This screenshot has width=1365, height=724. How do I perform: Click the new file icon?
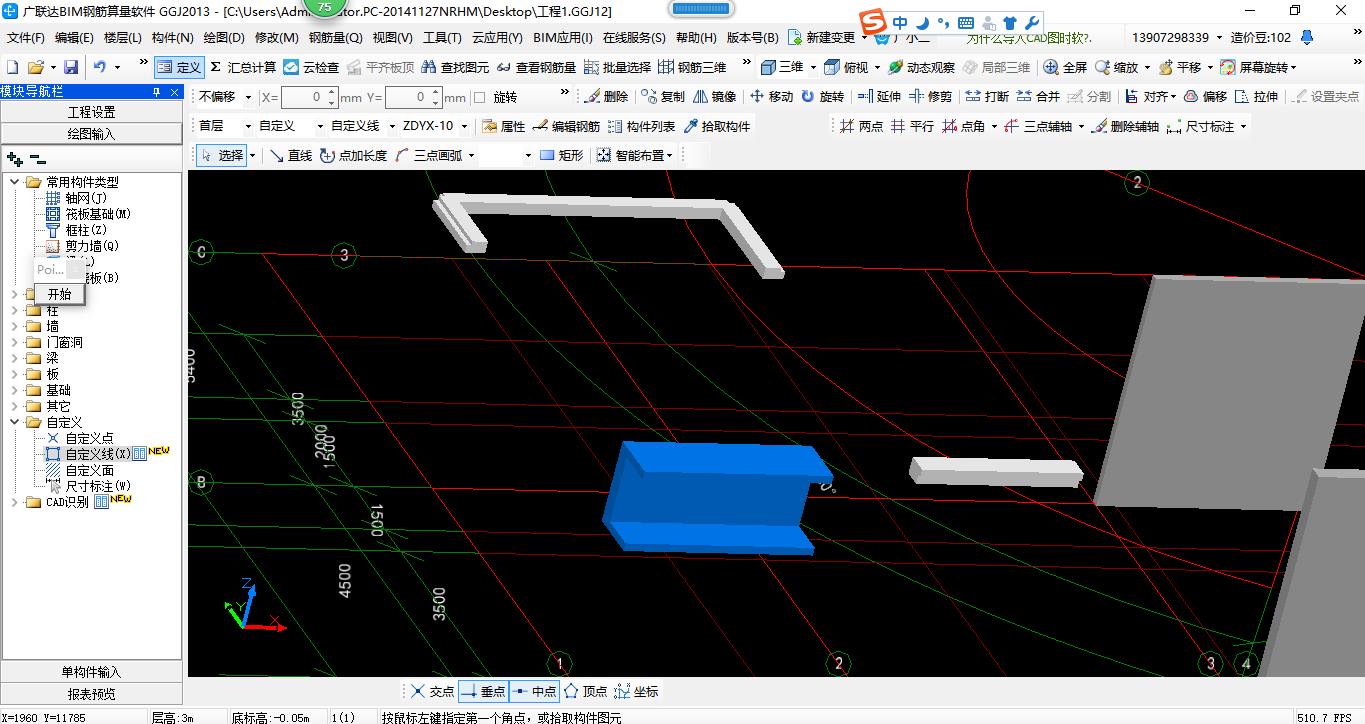[x=13, y=67]
